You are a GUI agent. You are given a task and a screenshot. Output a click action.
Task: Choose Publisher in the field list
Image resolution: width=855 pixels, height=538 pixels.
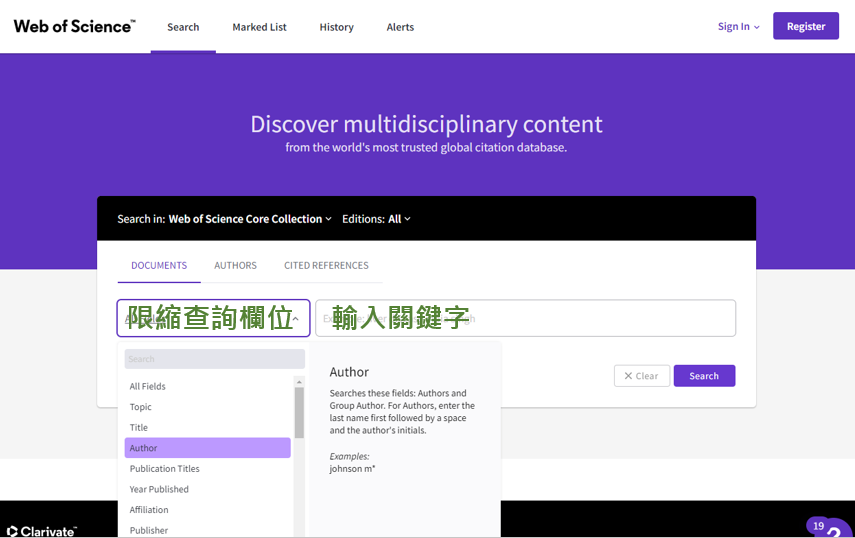click(207, 530)
